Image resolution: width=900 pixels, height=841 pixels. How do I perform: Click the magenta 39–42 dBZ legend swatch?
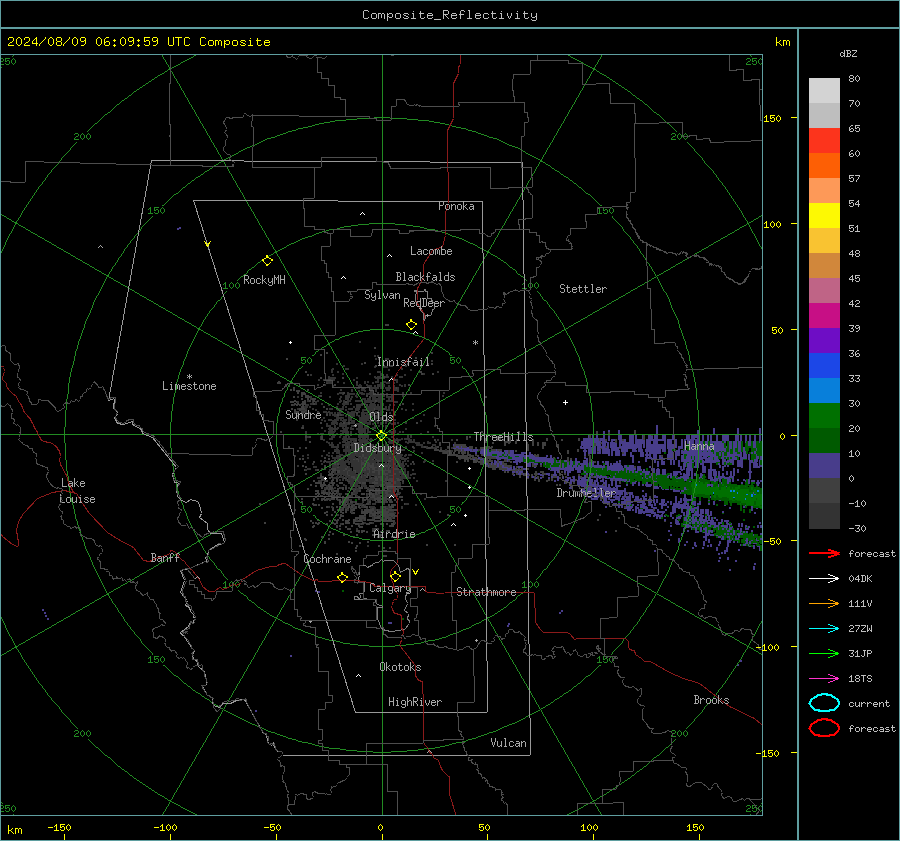tap(824, 316)
